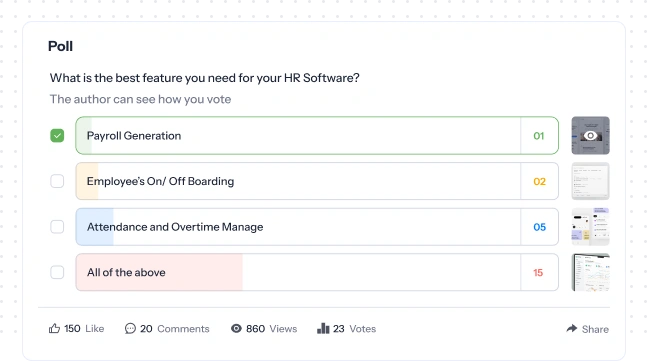Select the Employee's On/ Off Boarding option
This screenshot has width=647, height=361.
(317, 181)
